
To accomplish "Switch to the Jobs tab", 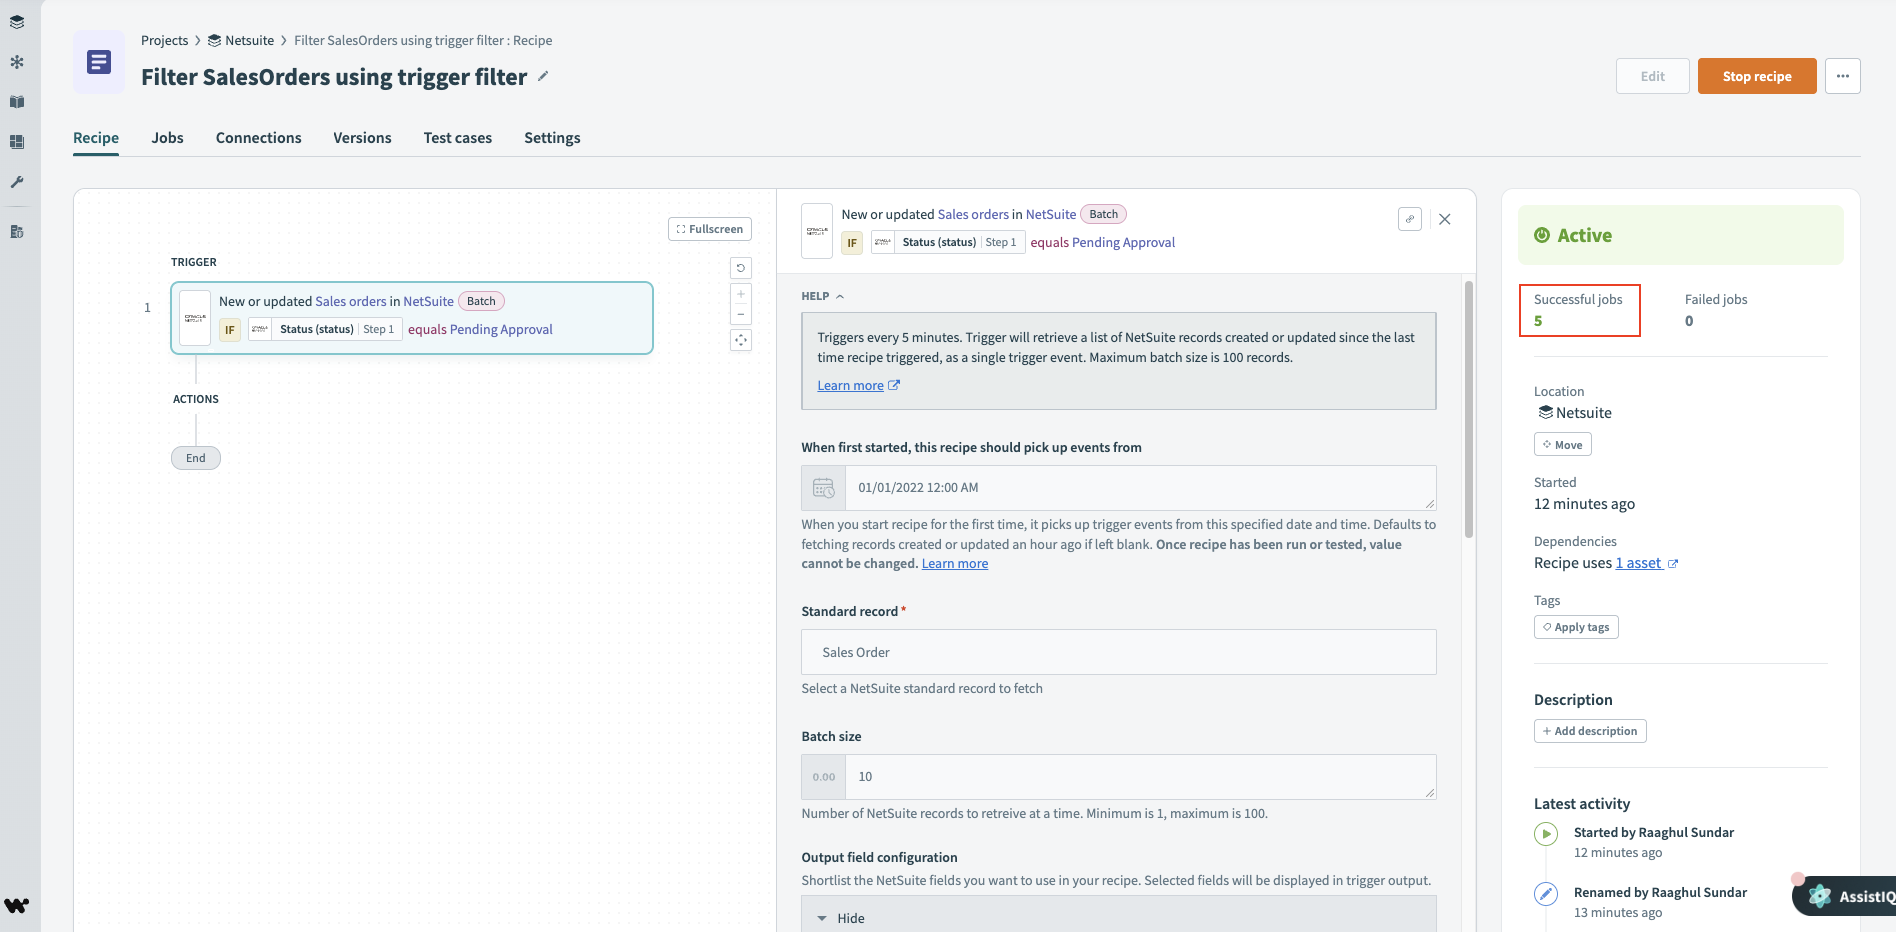I will click(x=167, y=138).
